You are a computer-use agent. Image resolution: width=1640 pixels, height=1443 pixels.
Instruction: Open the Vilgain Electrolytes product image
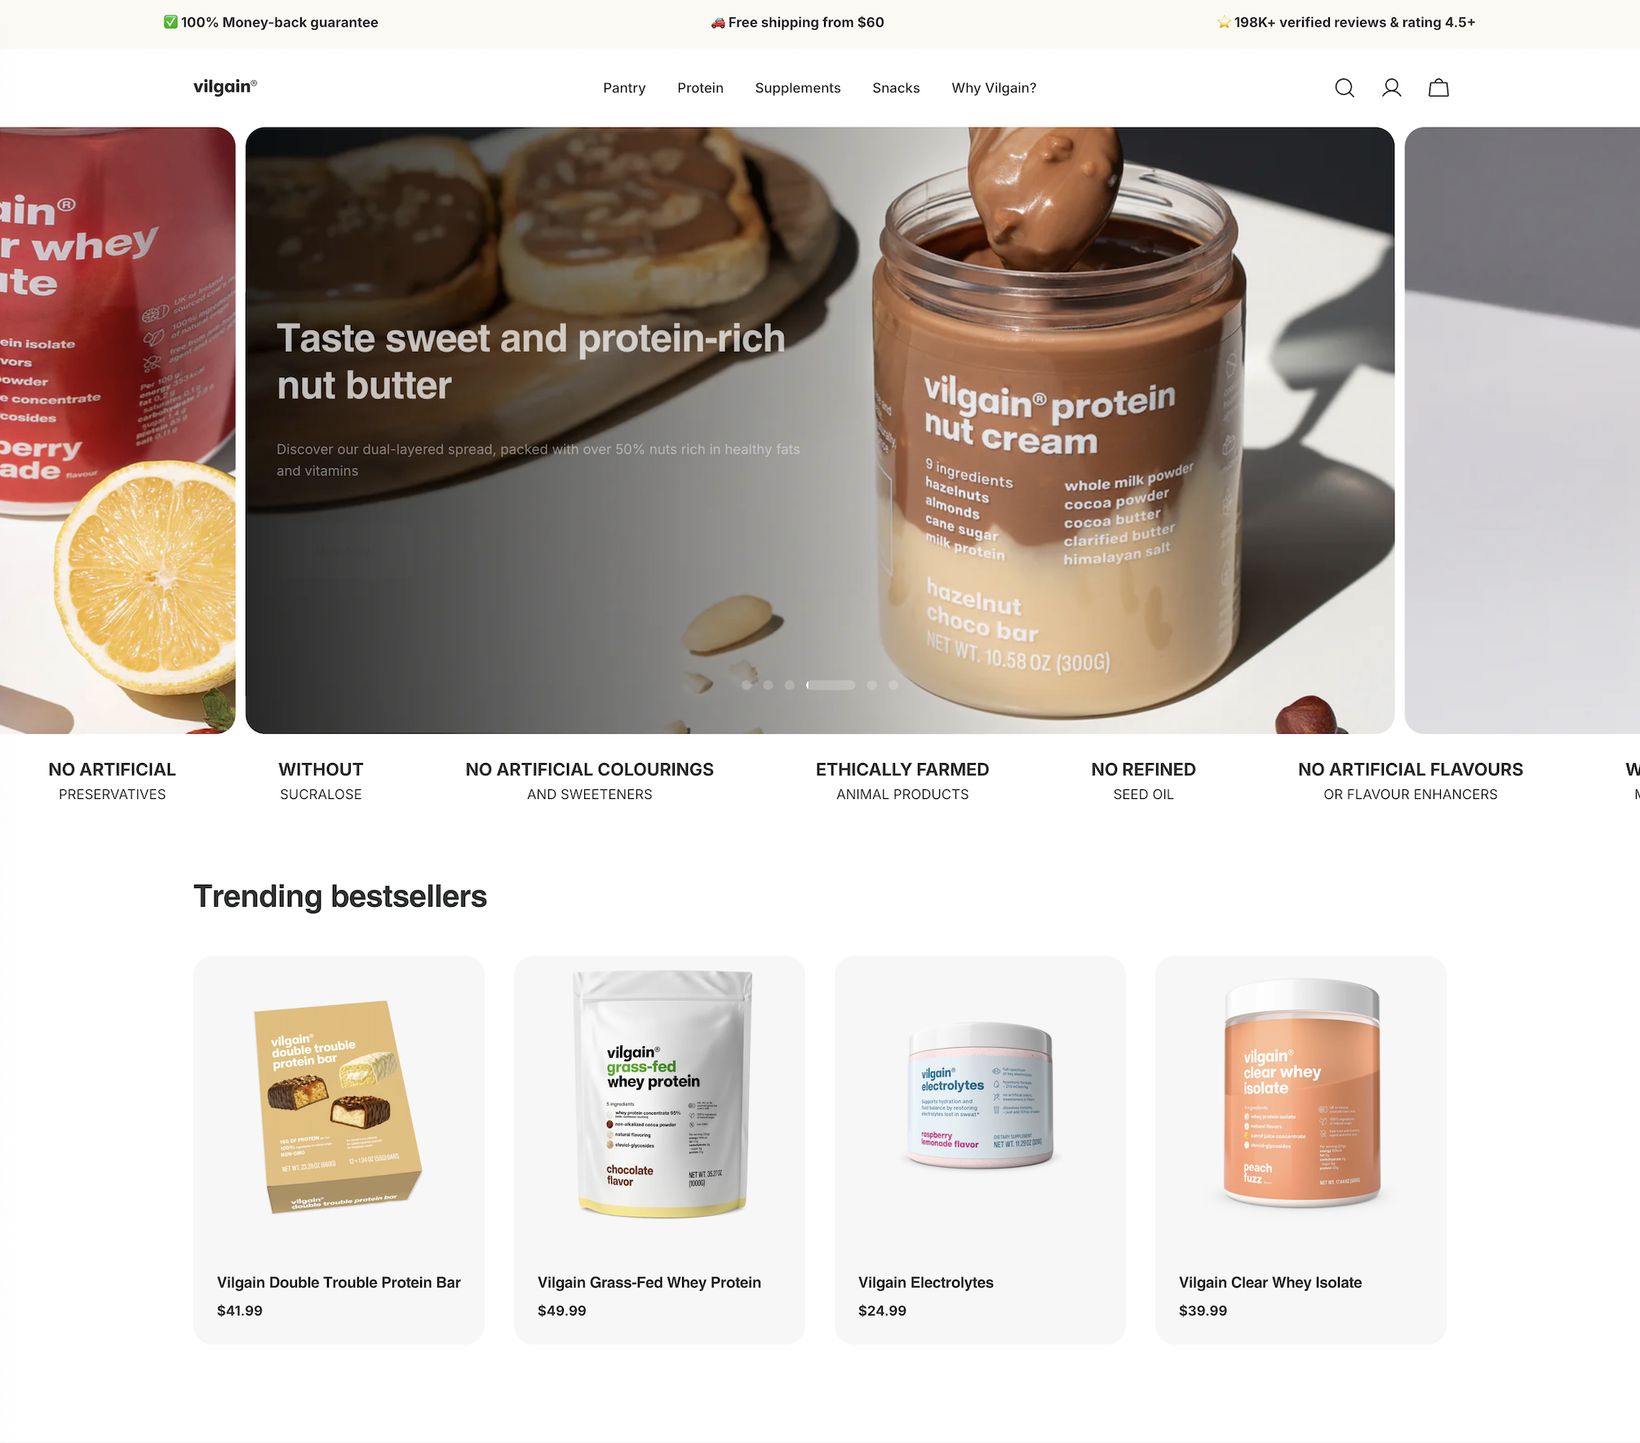pyautogui.click(x=980, y=1096)
